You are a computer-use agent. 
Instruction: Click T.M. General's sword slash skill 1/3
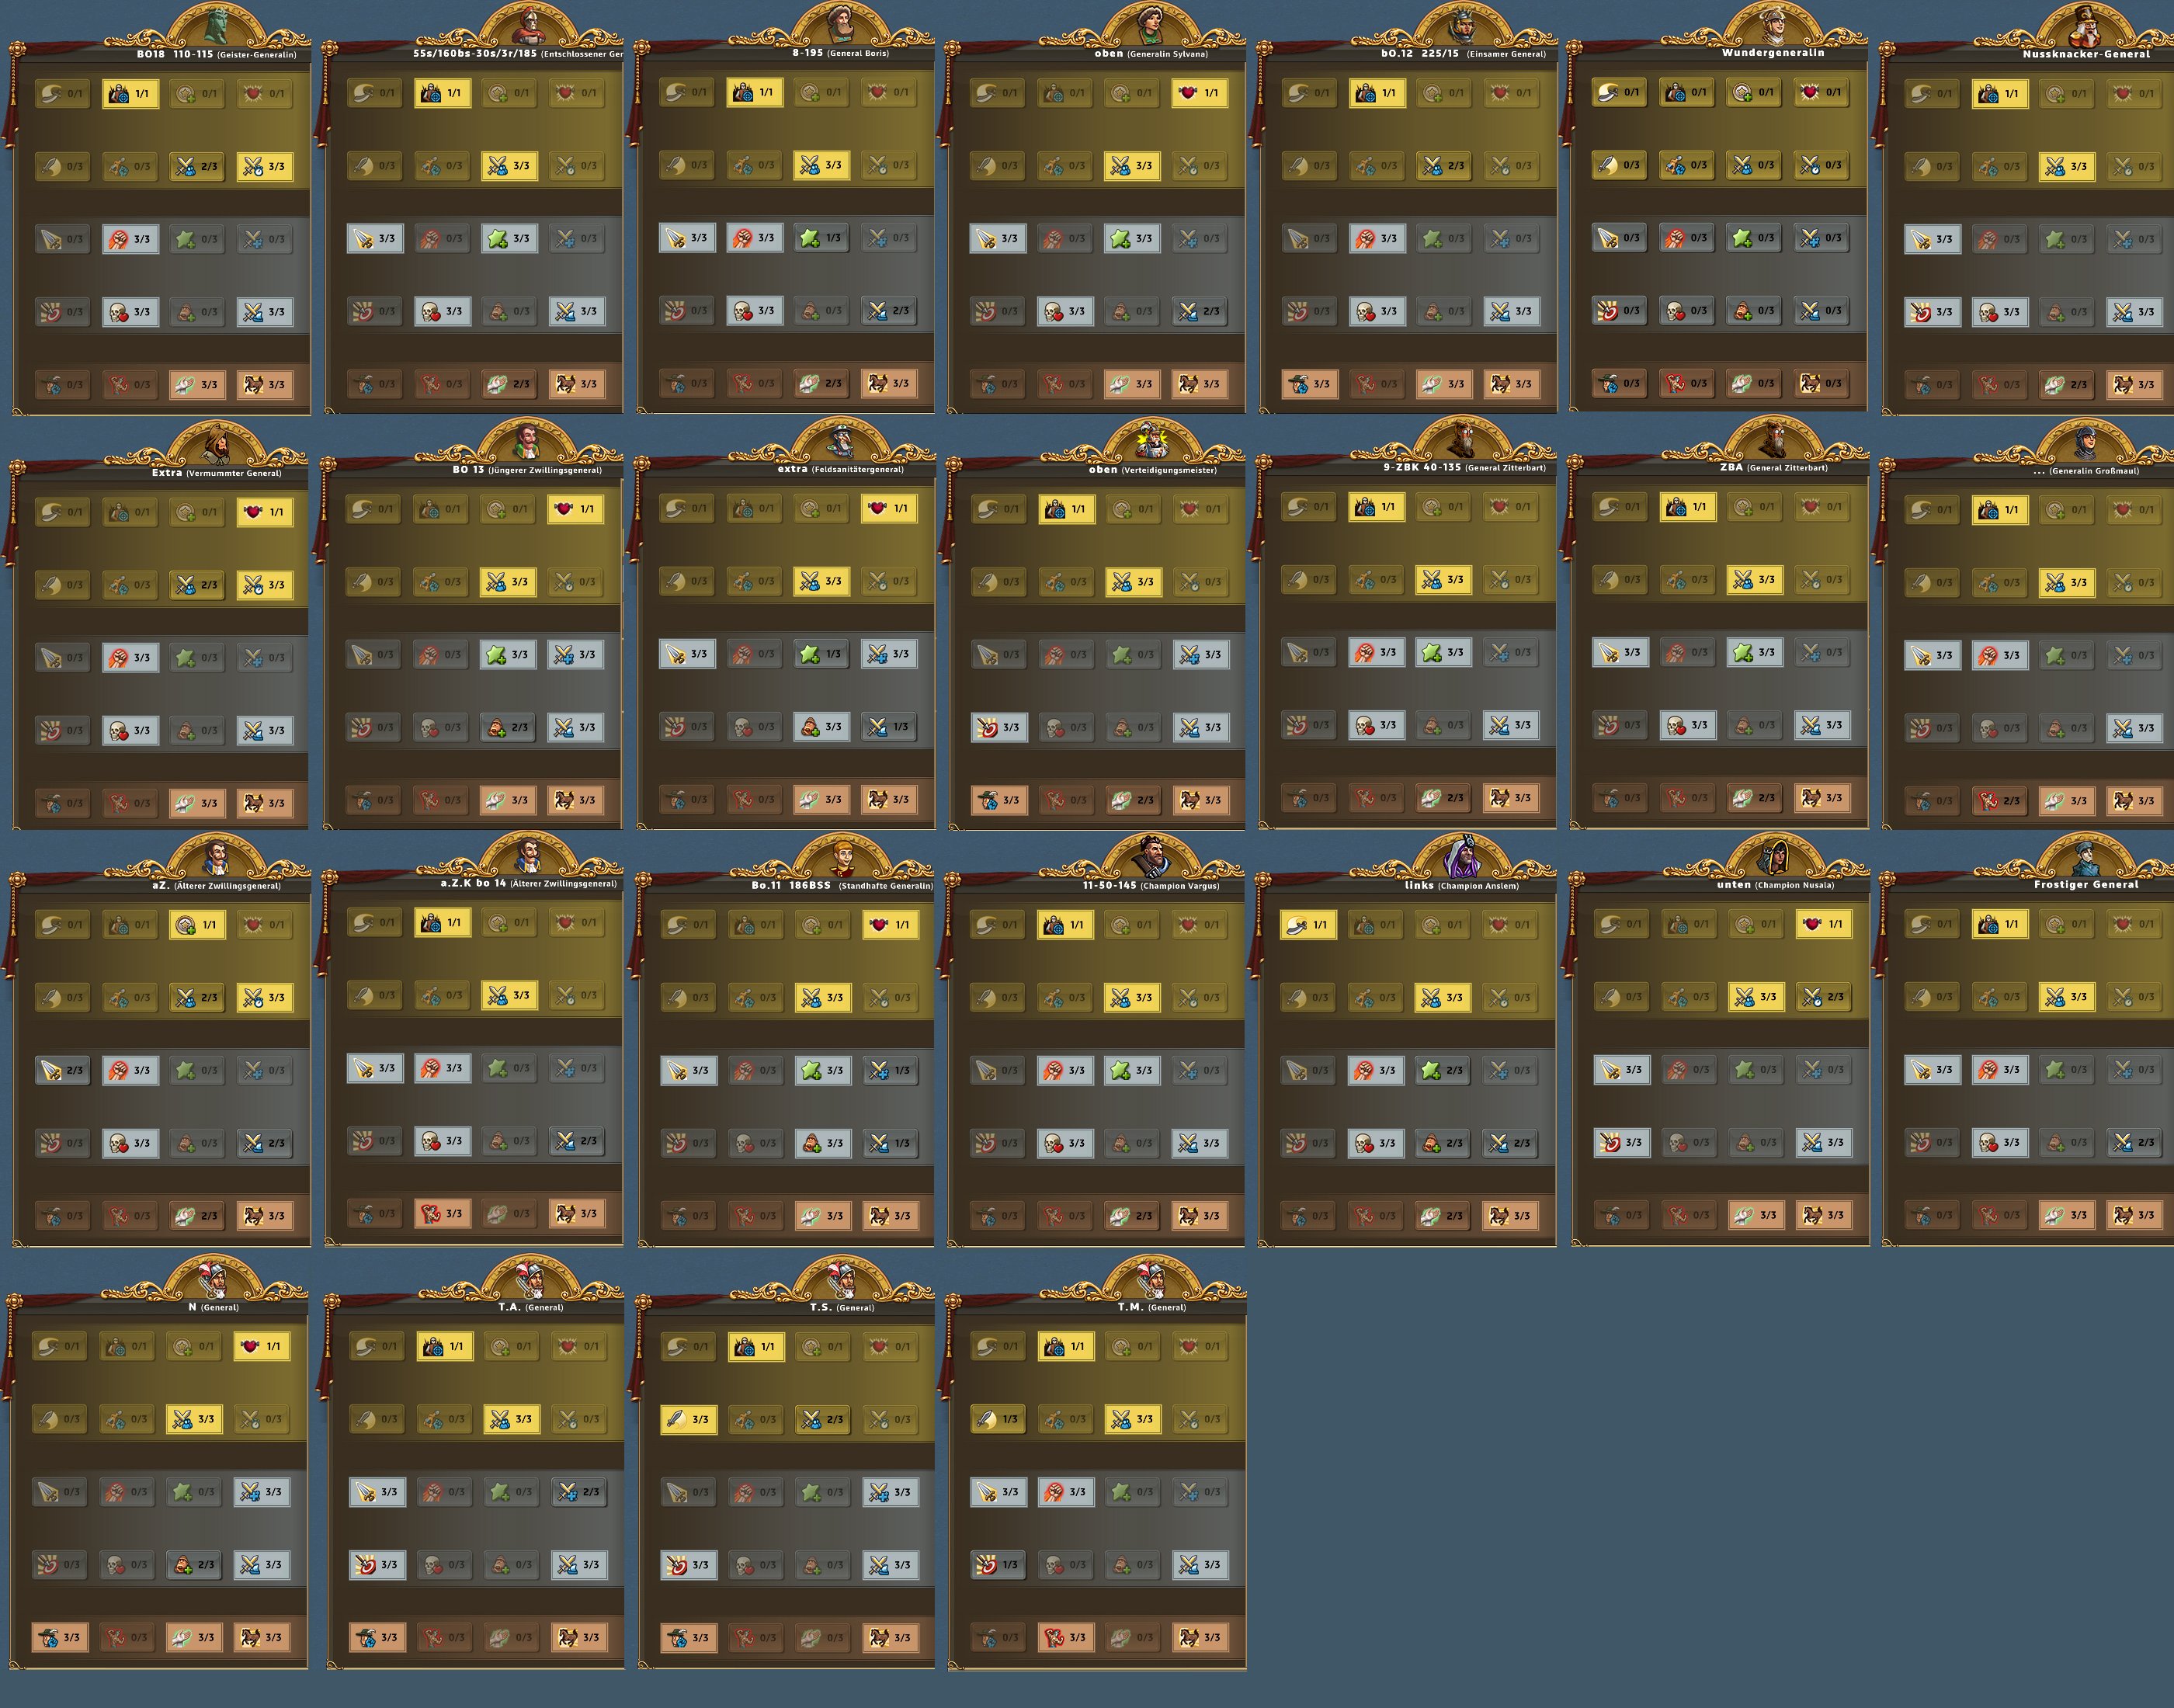coord(998,1419)
